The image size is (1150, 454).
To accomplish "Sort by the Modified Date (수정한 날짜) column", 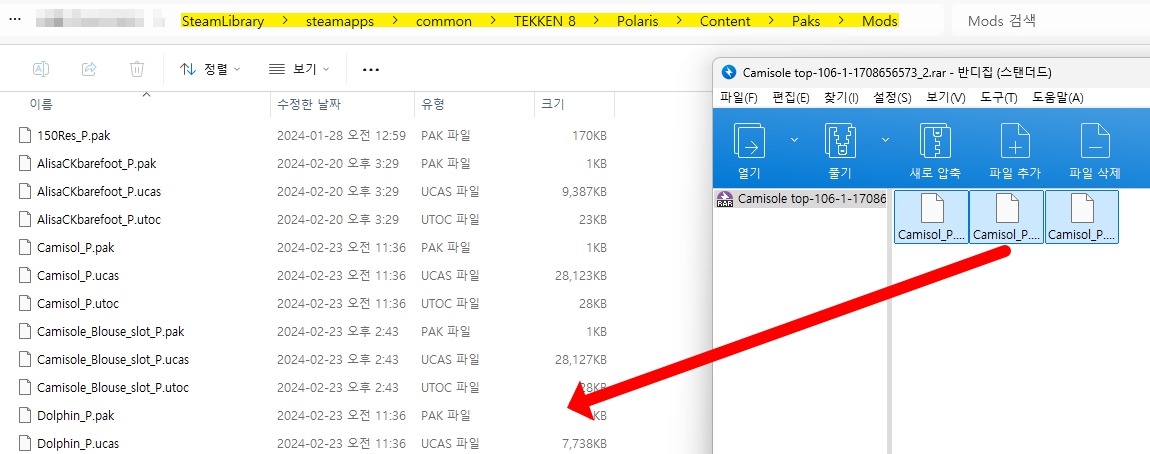I will point(313,104).
